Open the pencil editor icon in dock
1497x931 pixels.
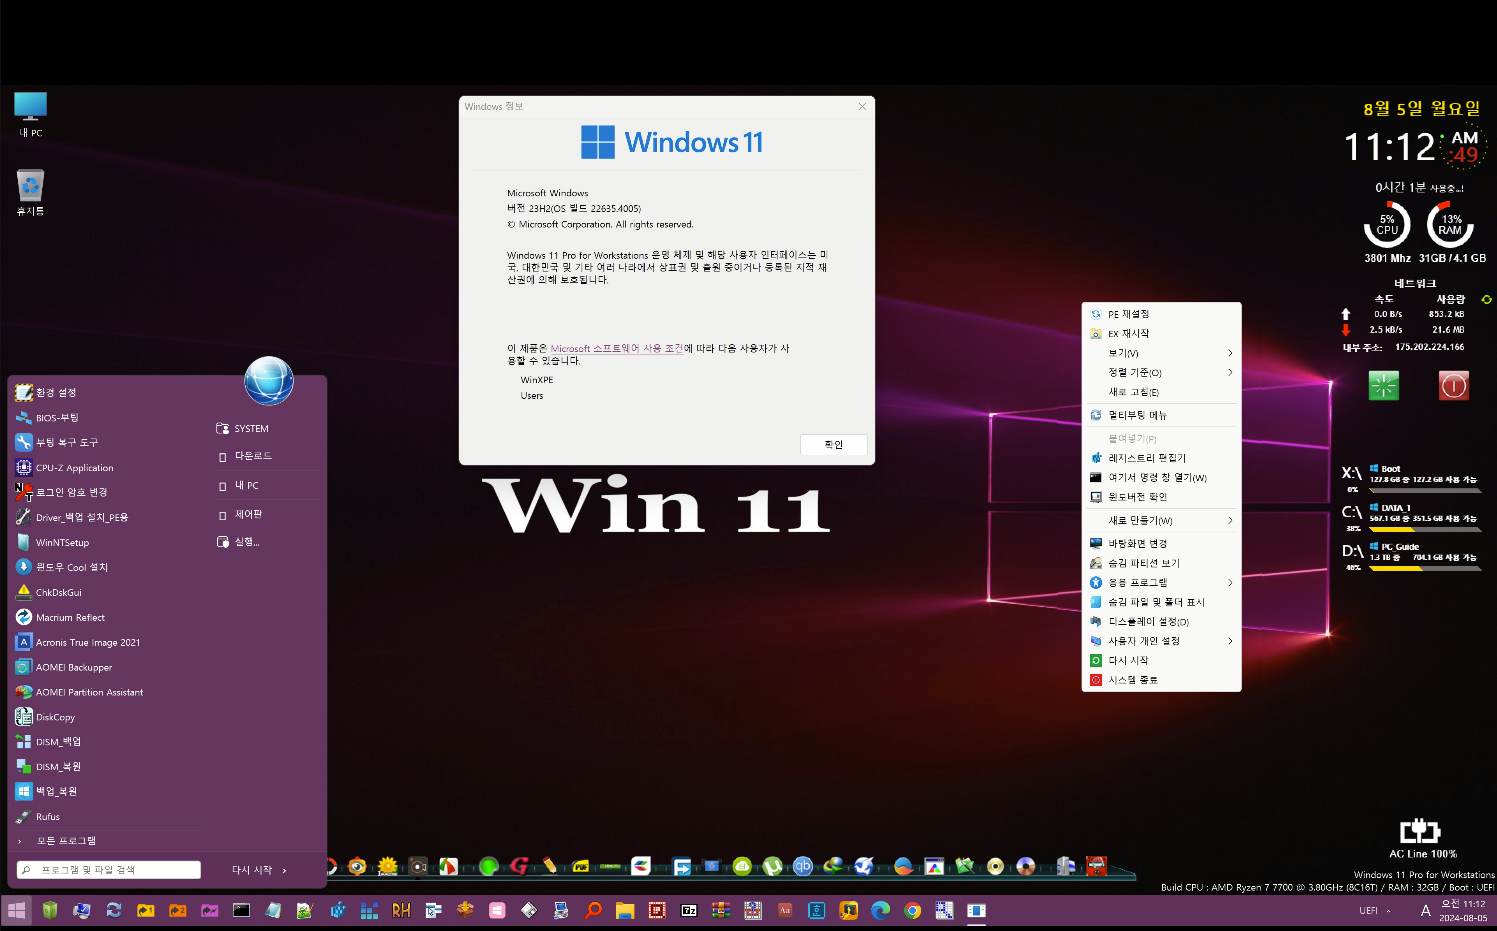(549, 866)
